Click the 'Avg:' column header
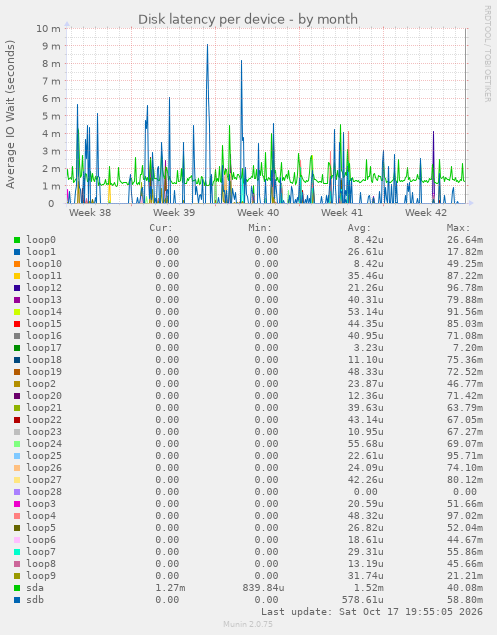 359,228
